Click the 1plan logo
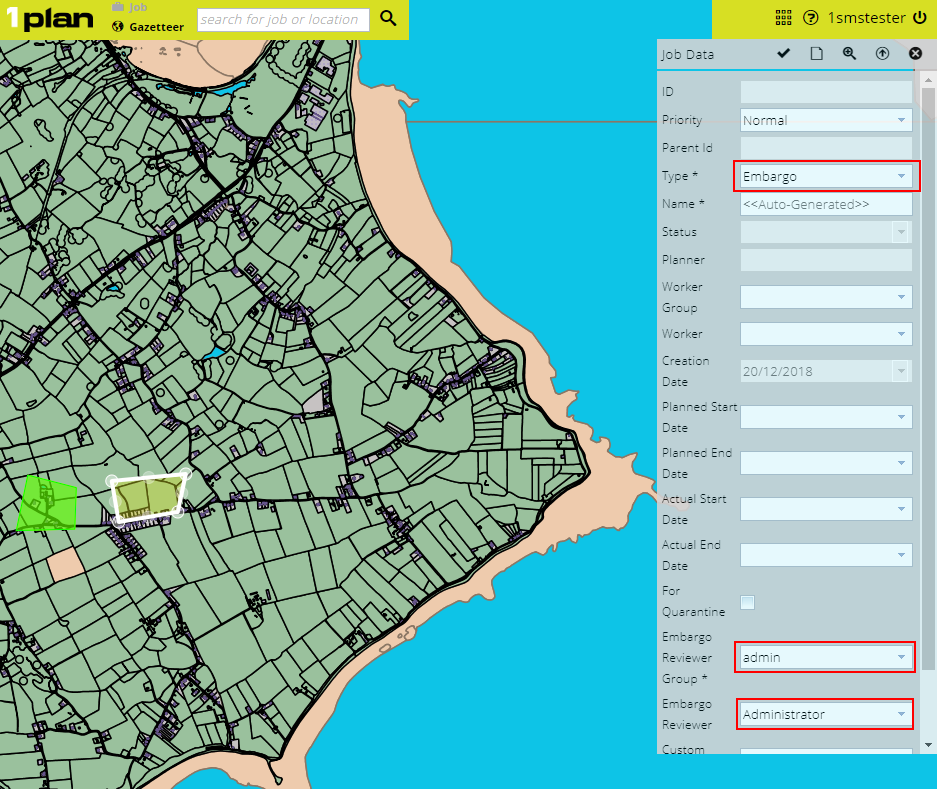Image resolution: width=937 pixels, height=789 pixels. [x=50, y=19]
